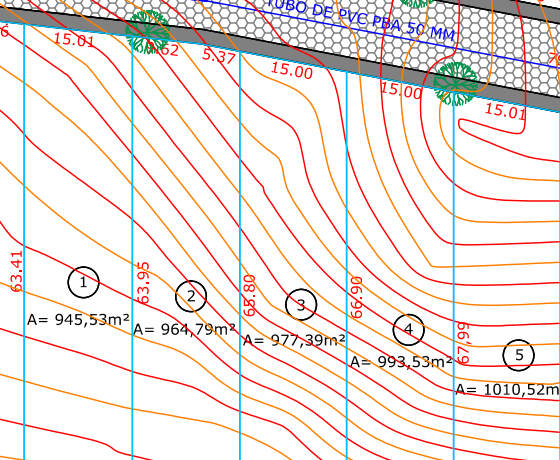Click the circled lot number 2
560x460 pixels.
coord(191,296)
